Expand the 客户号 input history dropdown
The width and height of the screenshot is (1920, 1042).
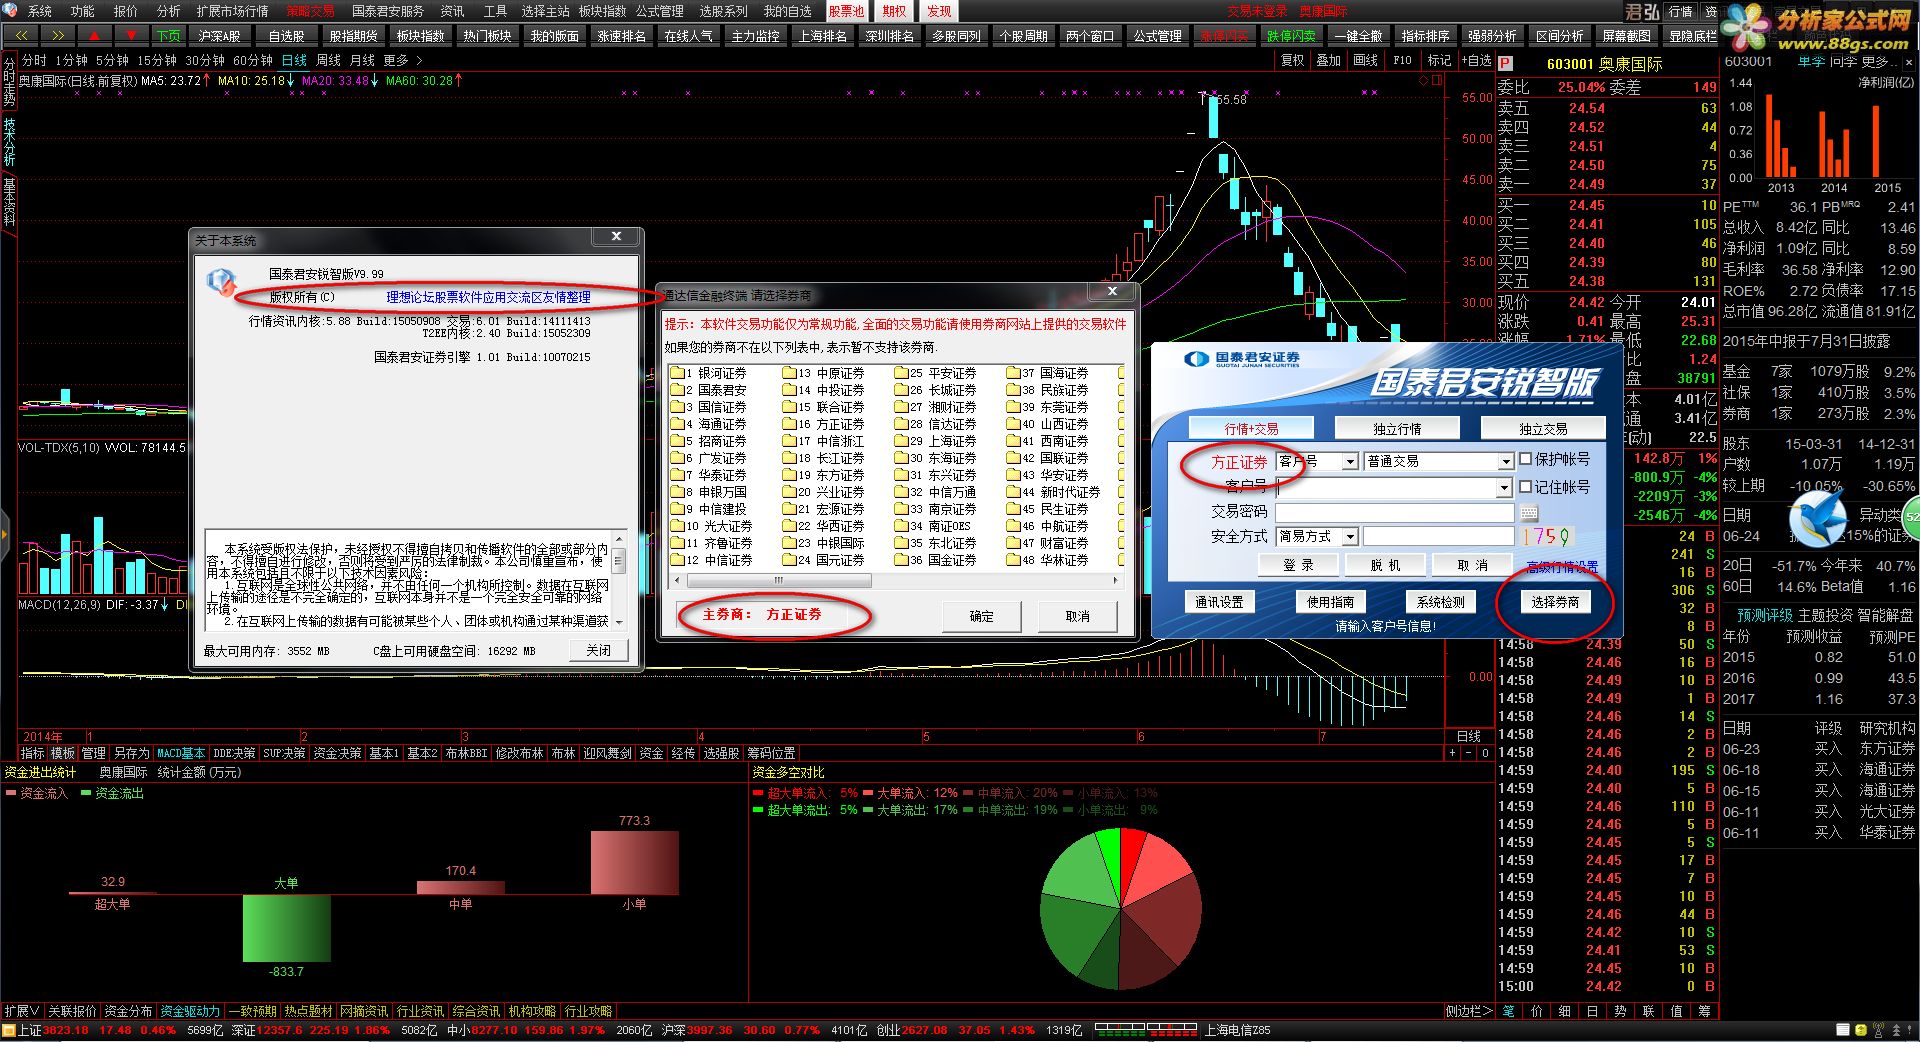[x=1503, y=488]
